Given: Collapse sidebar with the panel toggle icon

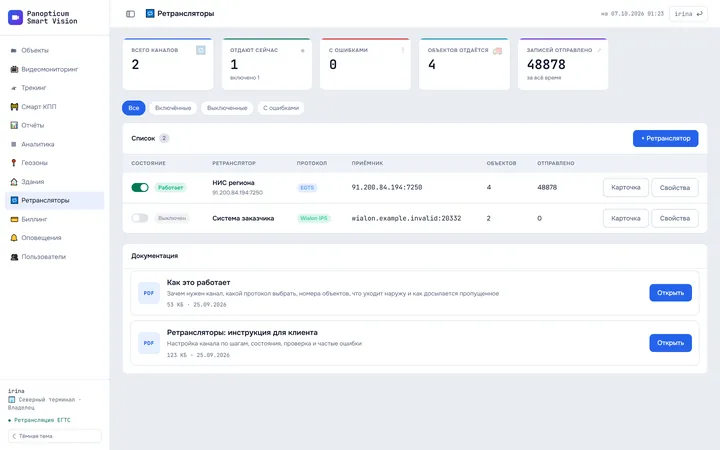Looking at the screenshot, I should click(x=130, y=14).
